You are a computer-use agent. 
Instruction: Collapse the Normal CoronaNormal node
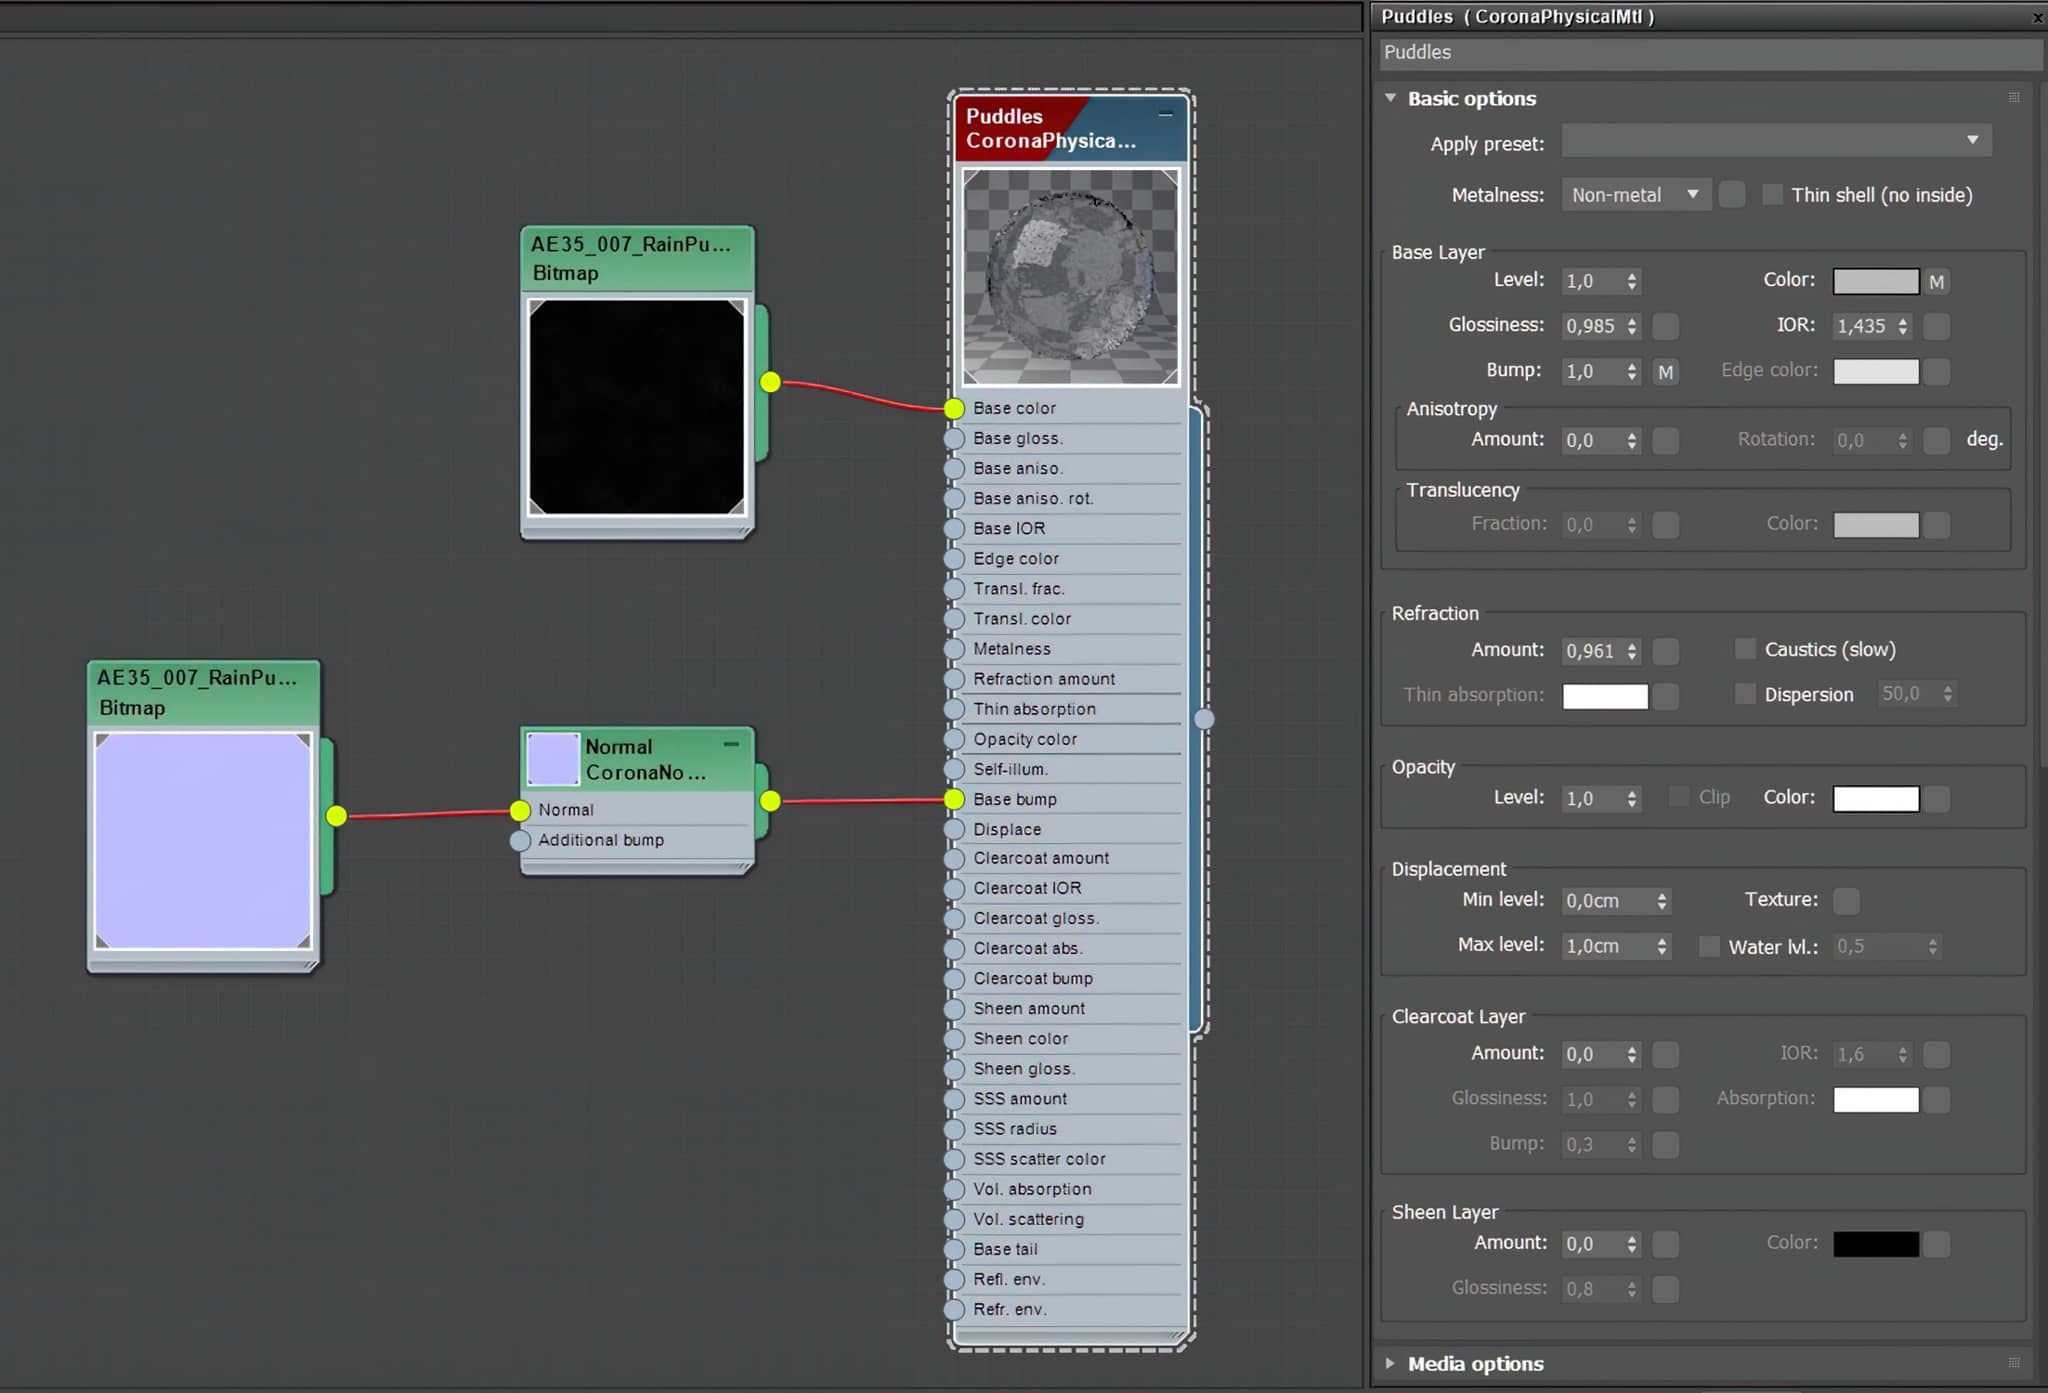click(x=732, y=744)
